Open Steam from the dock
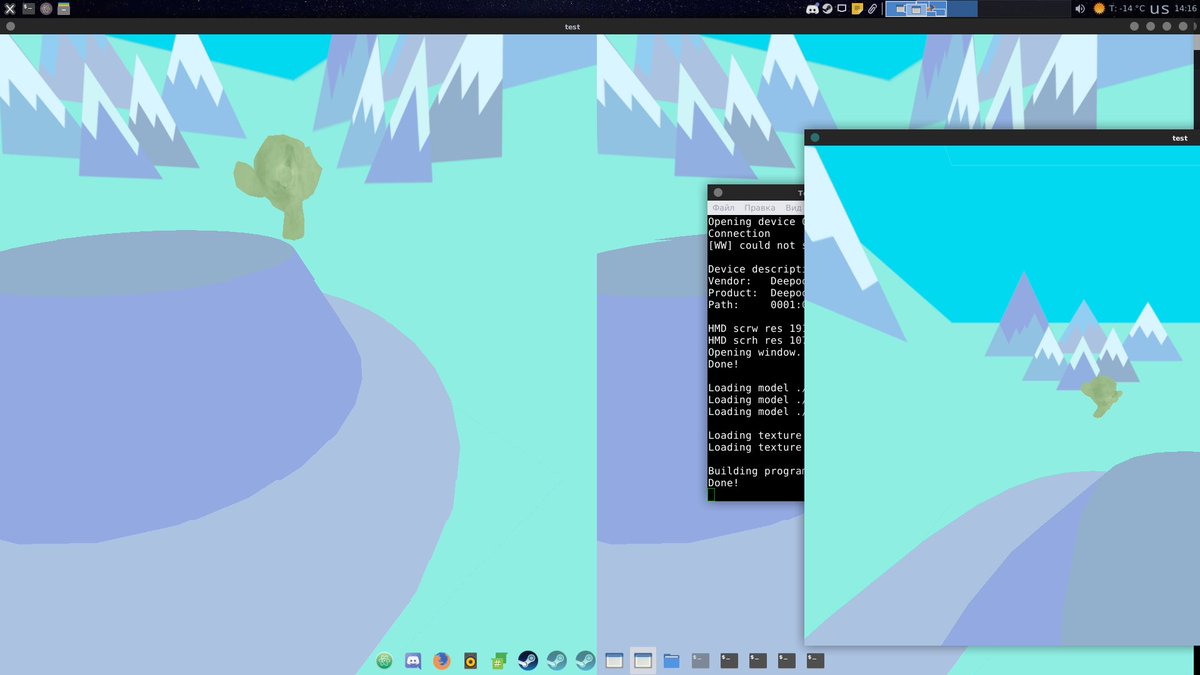Viewport: 1200px width, 675px height. point(526,660)
